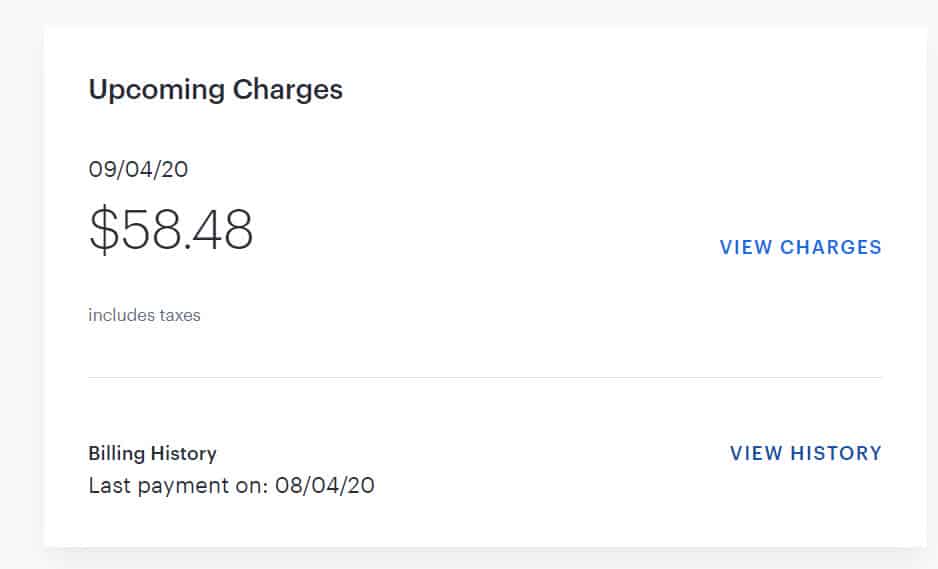Click the "Last payment on:" text

point(178,486)
